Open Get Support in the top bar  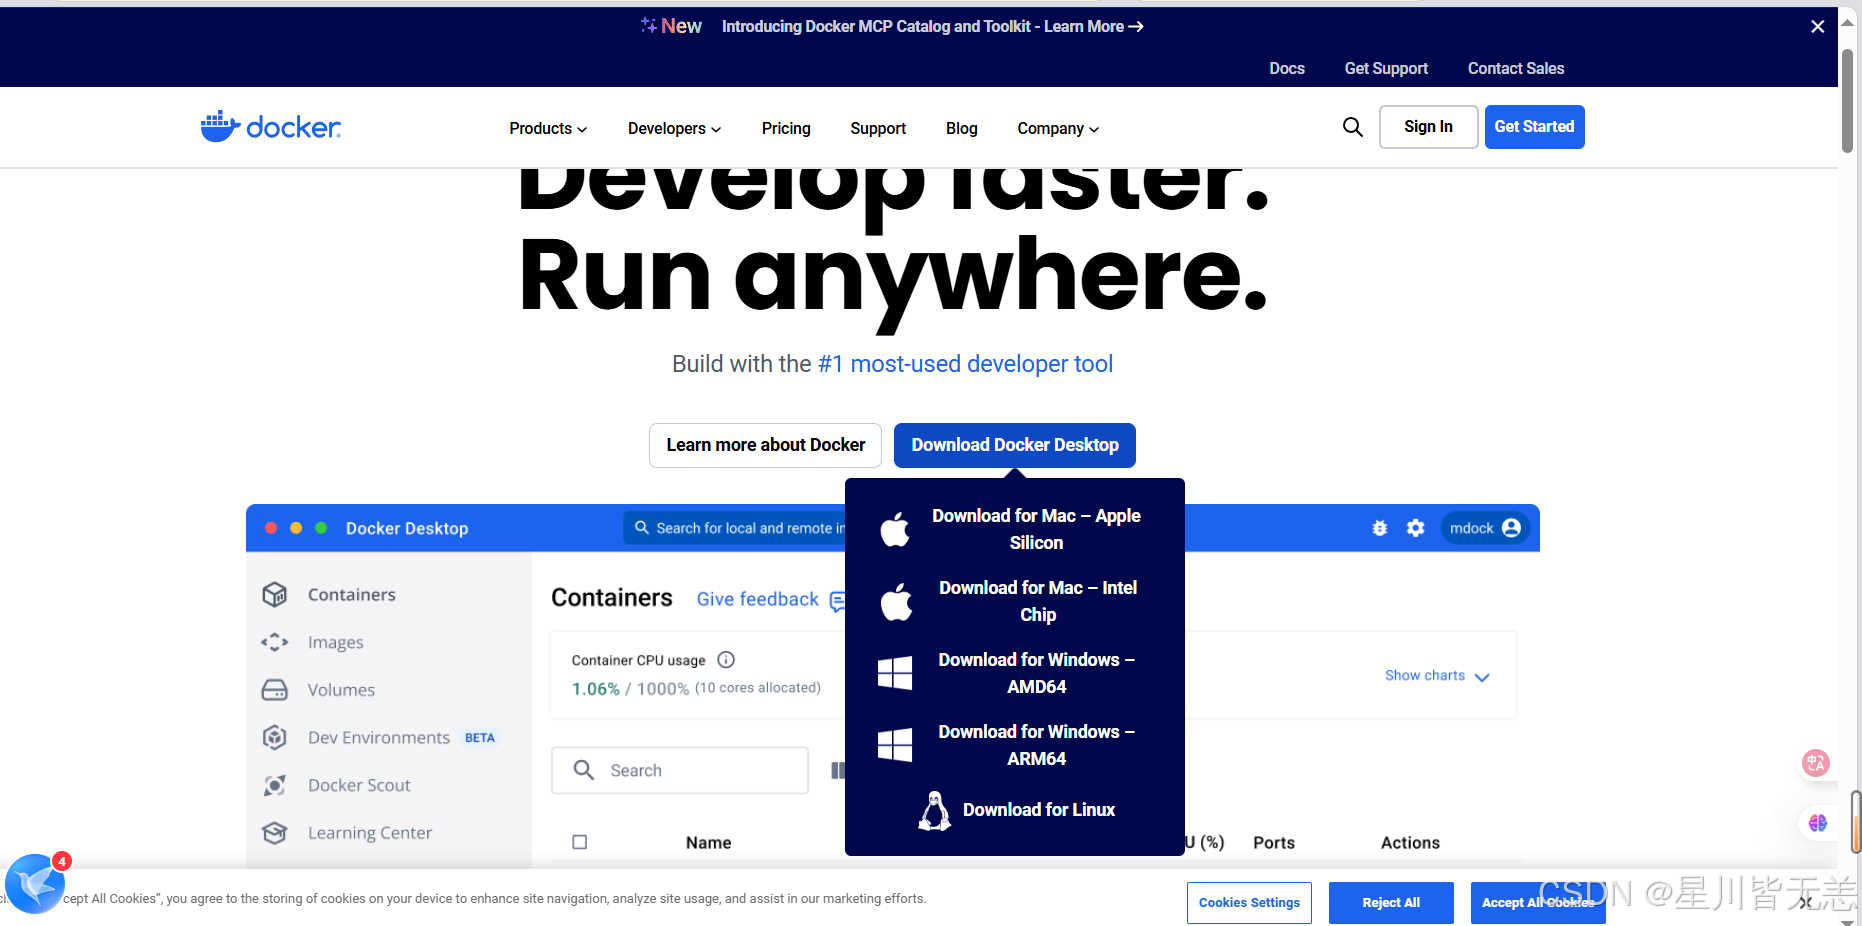point(1386,68)
